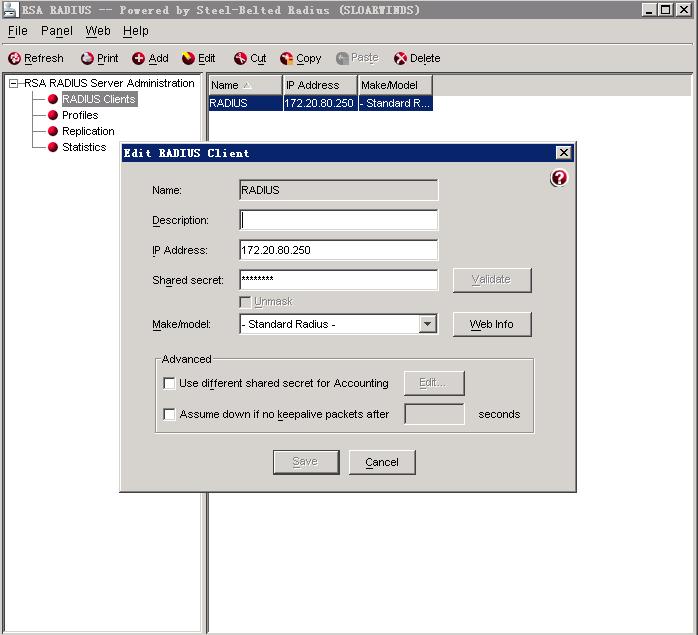Click the Print toolbar icon

(x=87, y=58)
